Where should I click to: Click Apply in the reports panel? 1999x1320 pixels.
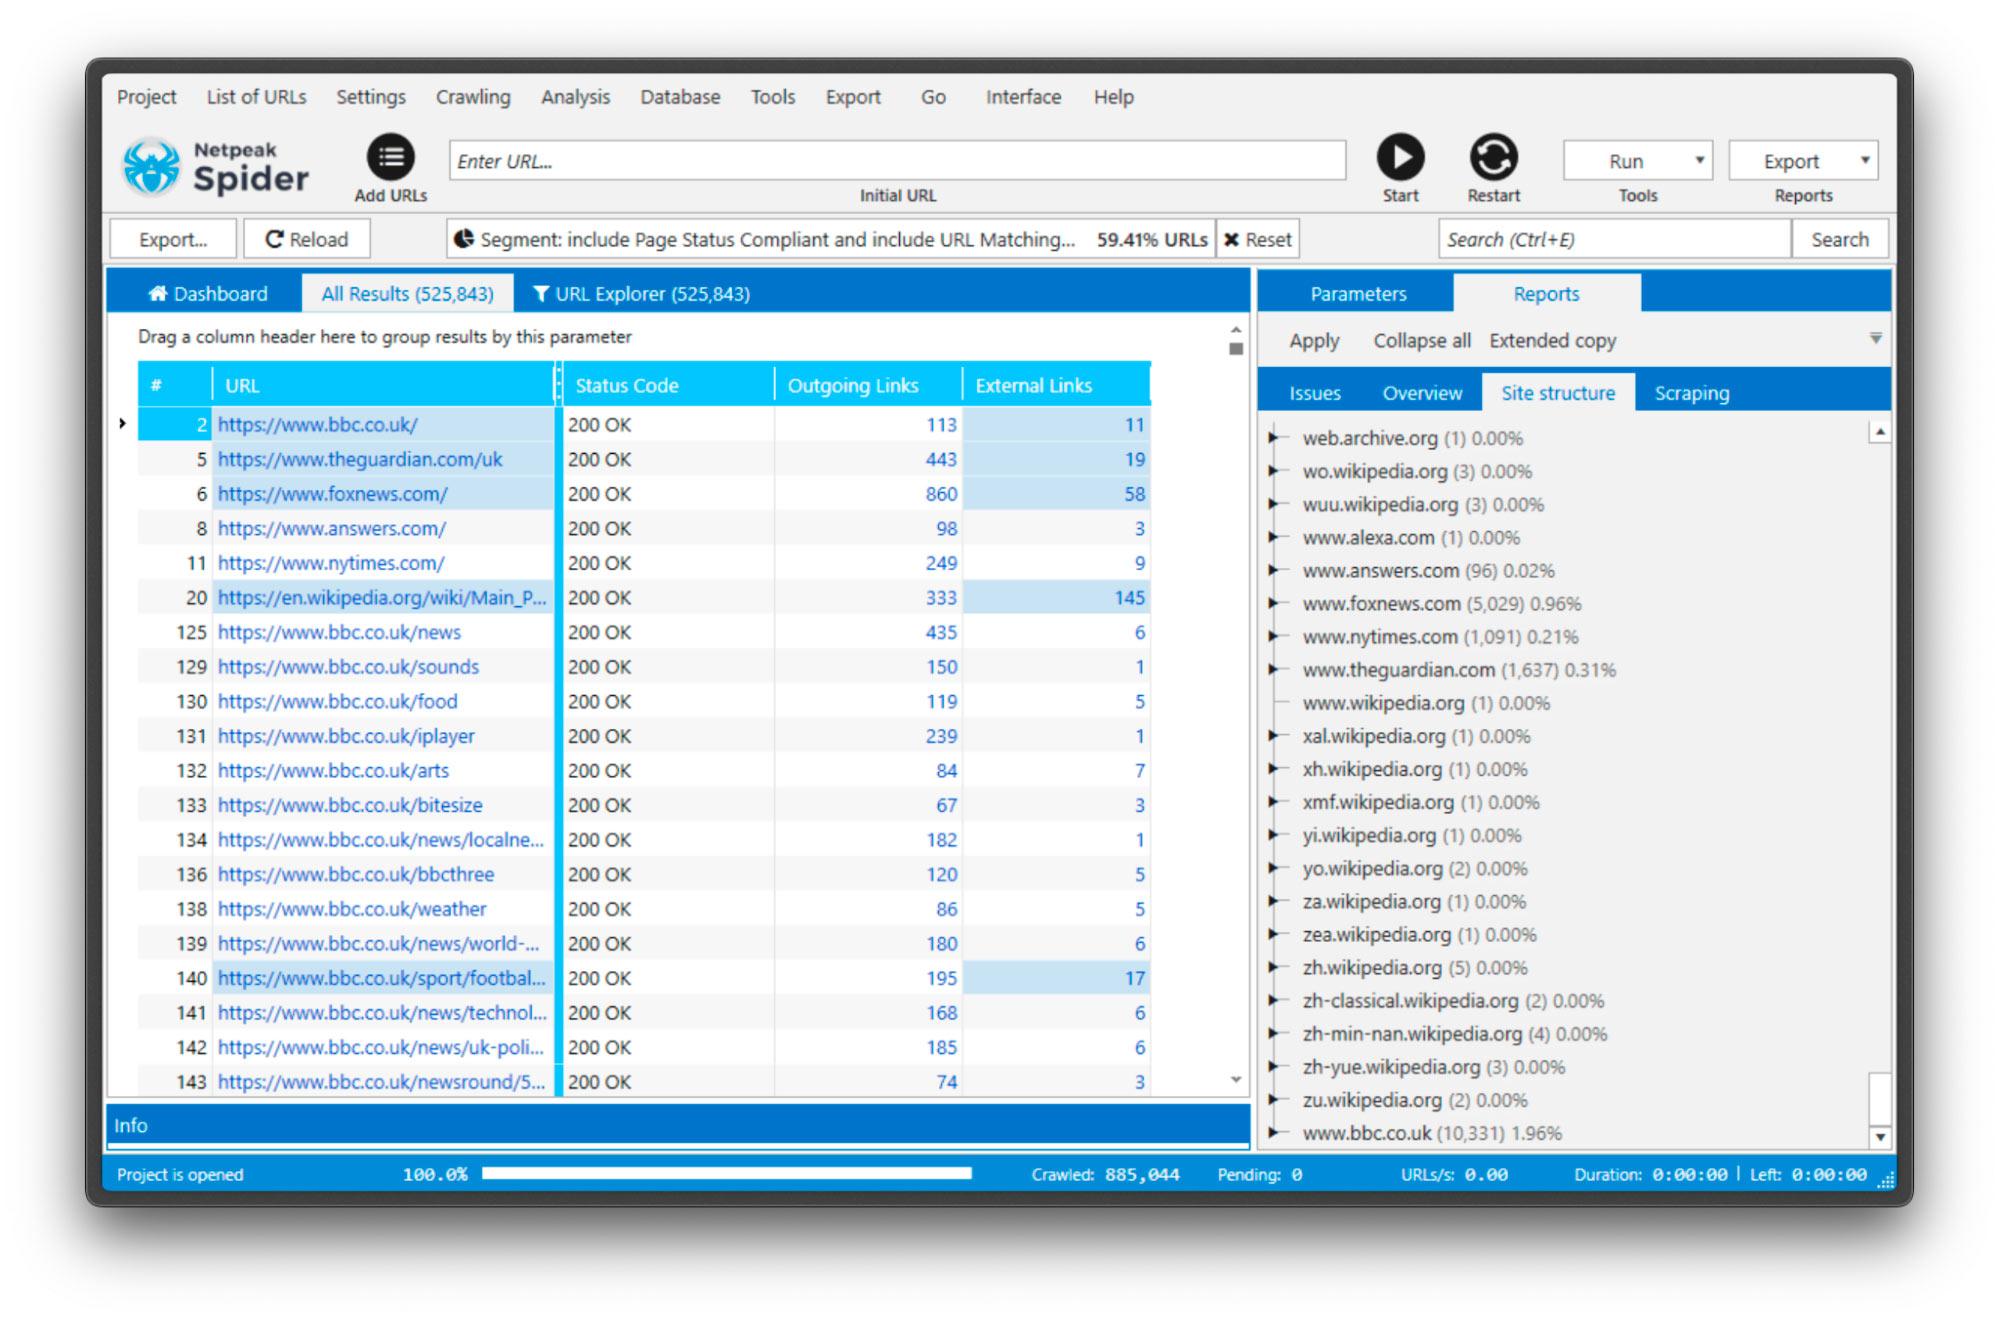(1313, 340)
